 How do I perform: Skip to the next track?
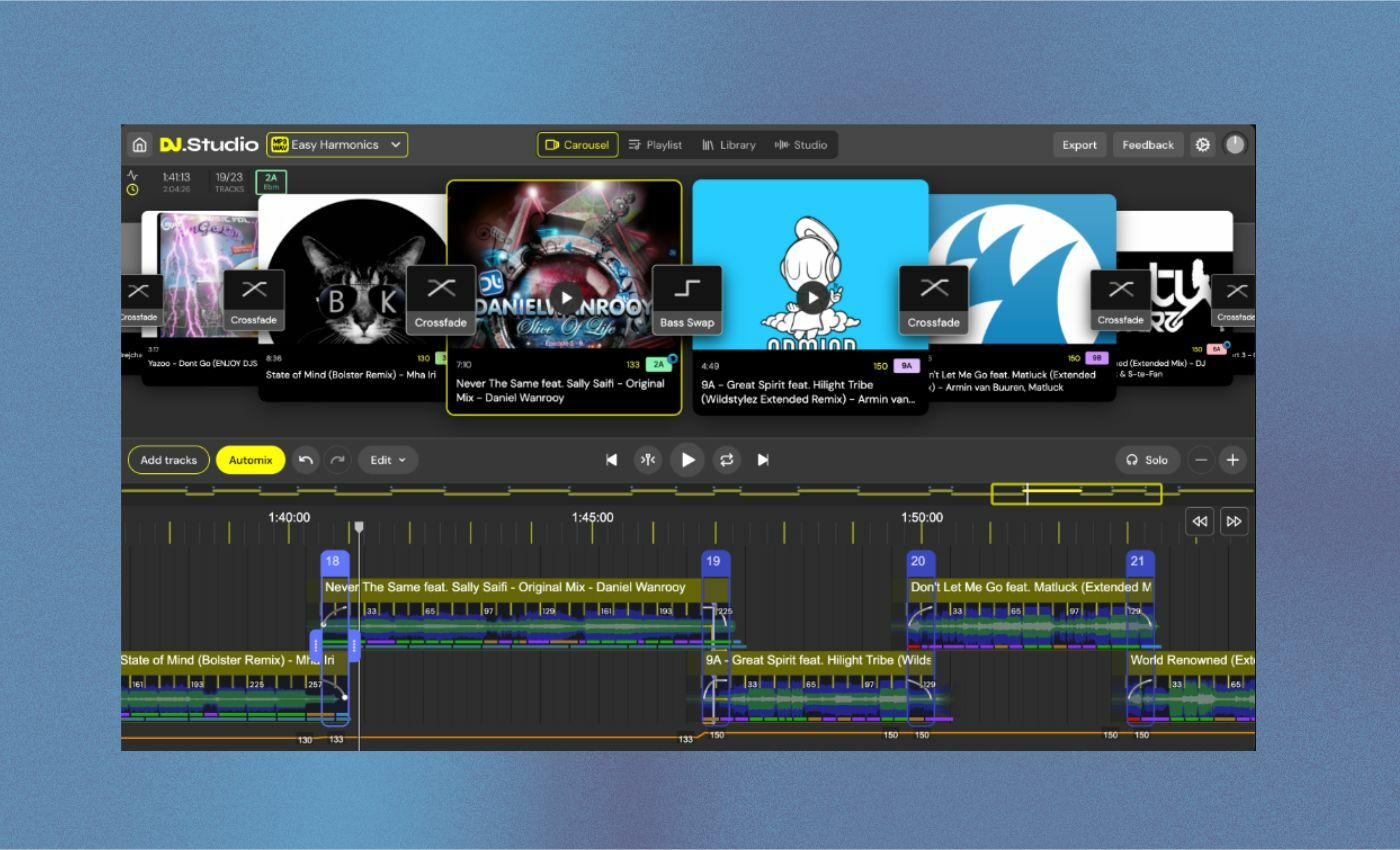click(763, 460)
